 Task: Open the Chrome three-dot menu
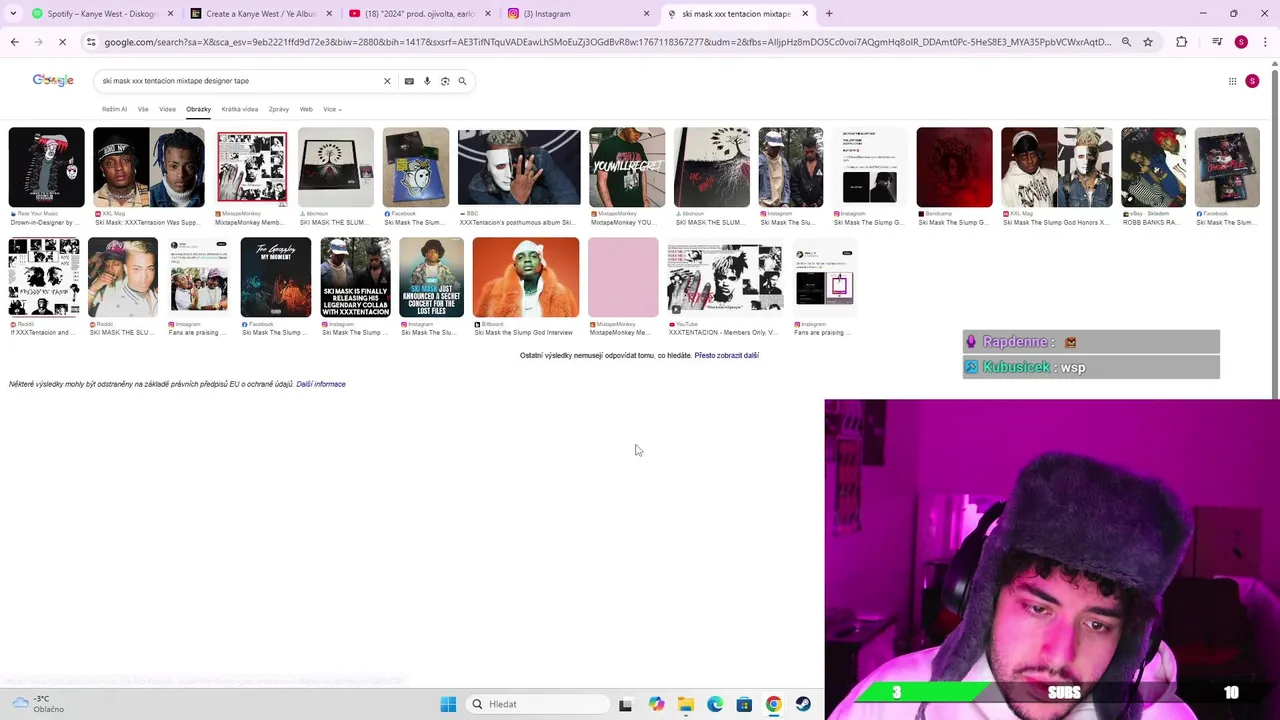pyautogui.click(x=1265, y=42)
